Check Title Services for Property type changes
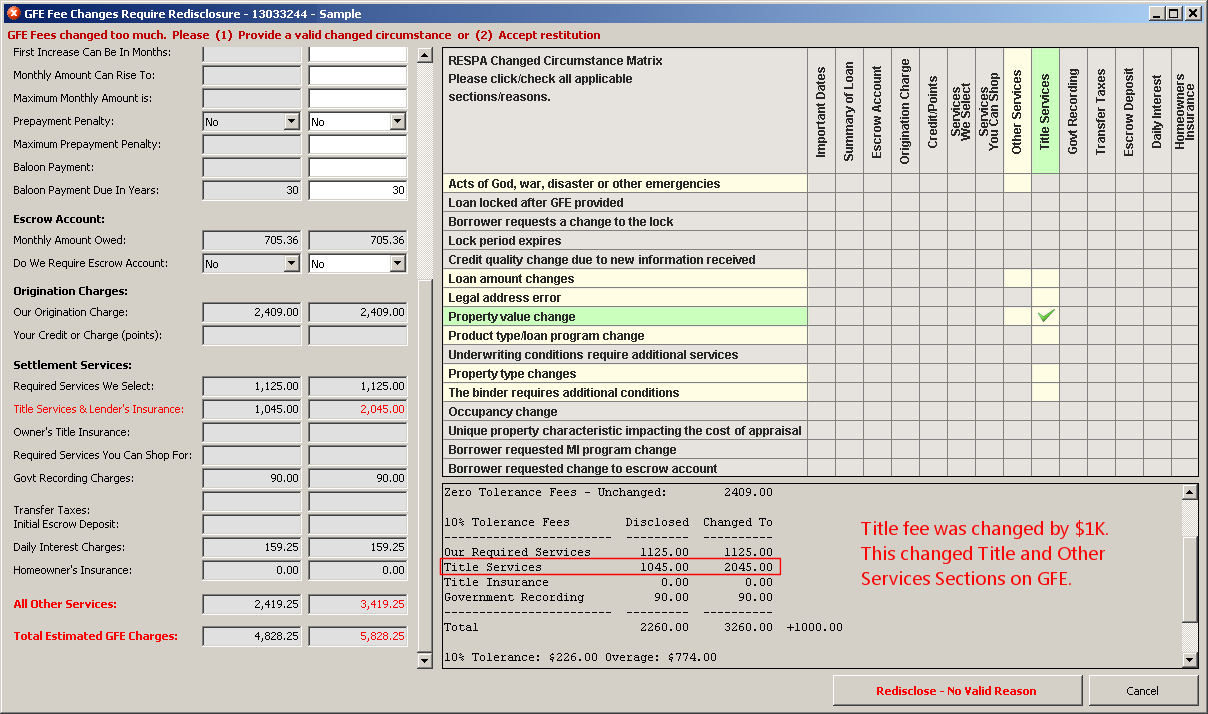This screenshot has width=1208, height=714. (1046, 373)
